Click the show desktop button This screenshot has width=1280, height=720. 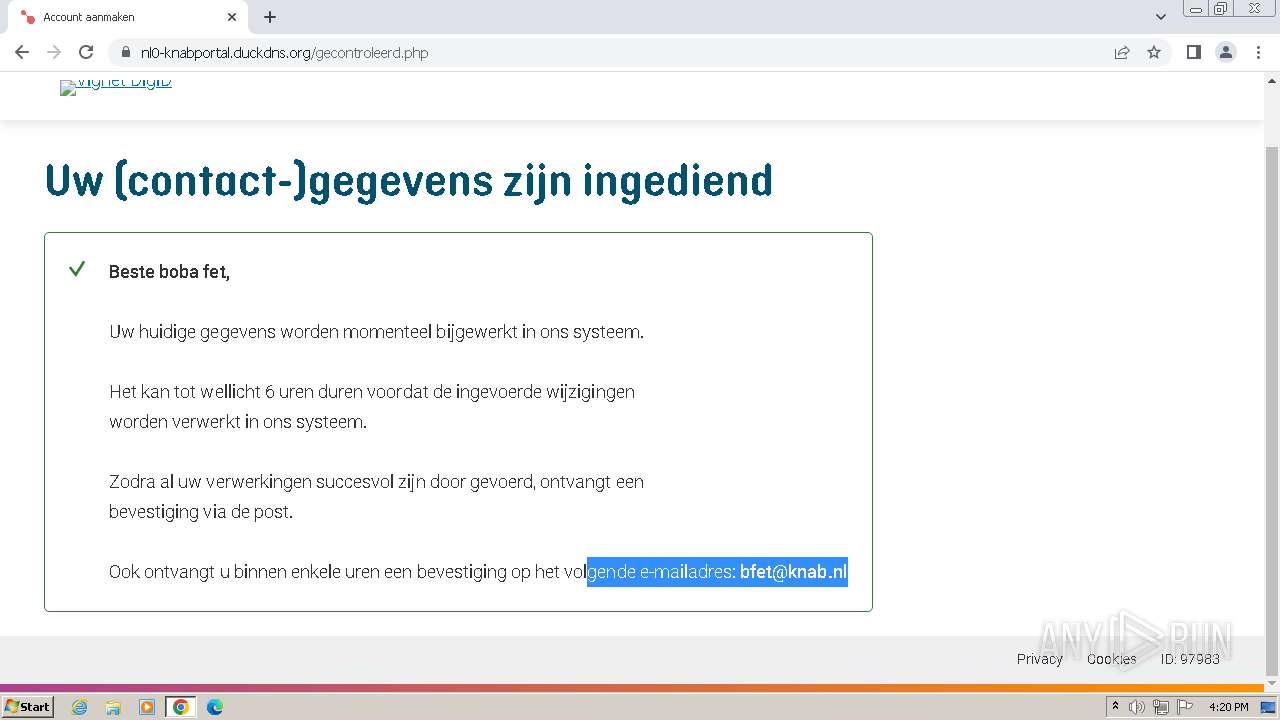coord(1269,707)
